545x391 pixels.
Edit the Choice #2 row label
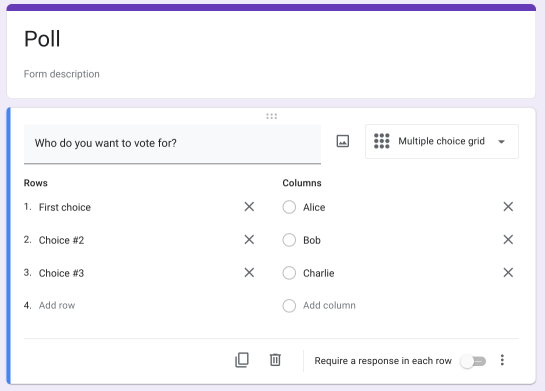62,240
